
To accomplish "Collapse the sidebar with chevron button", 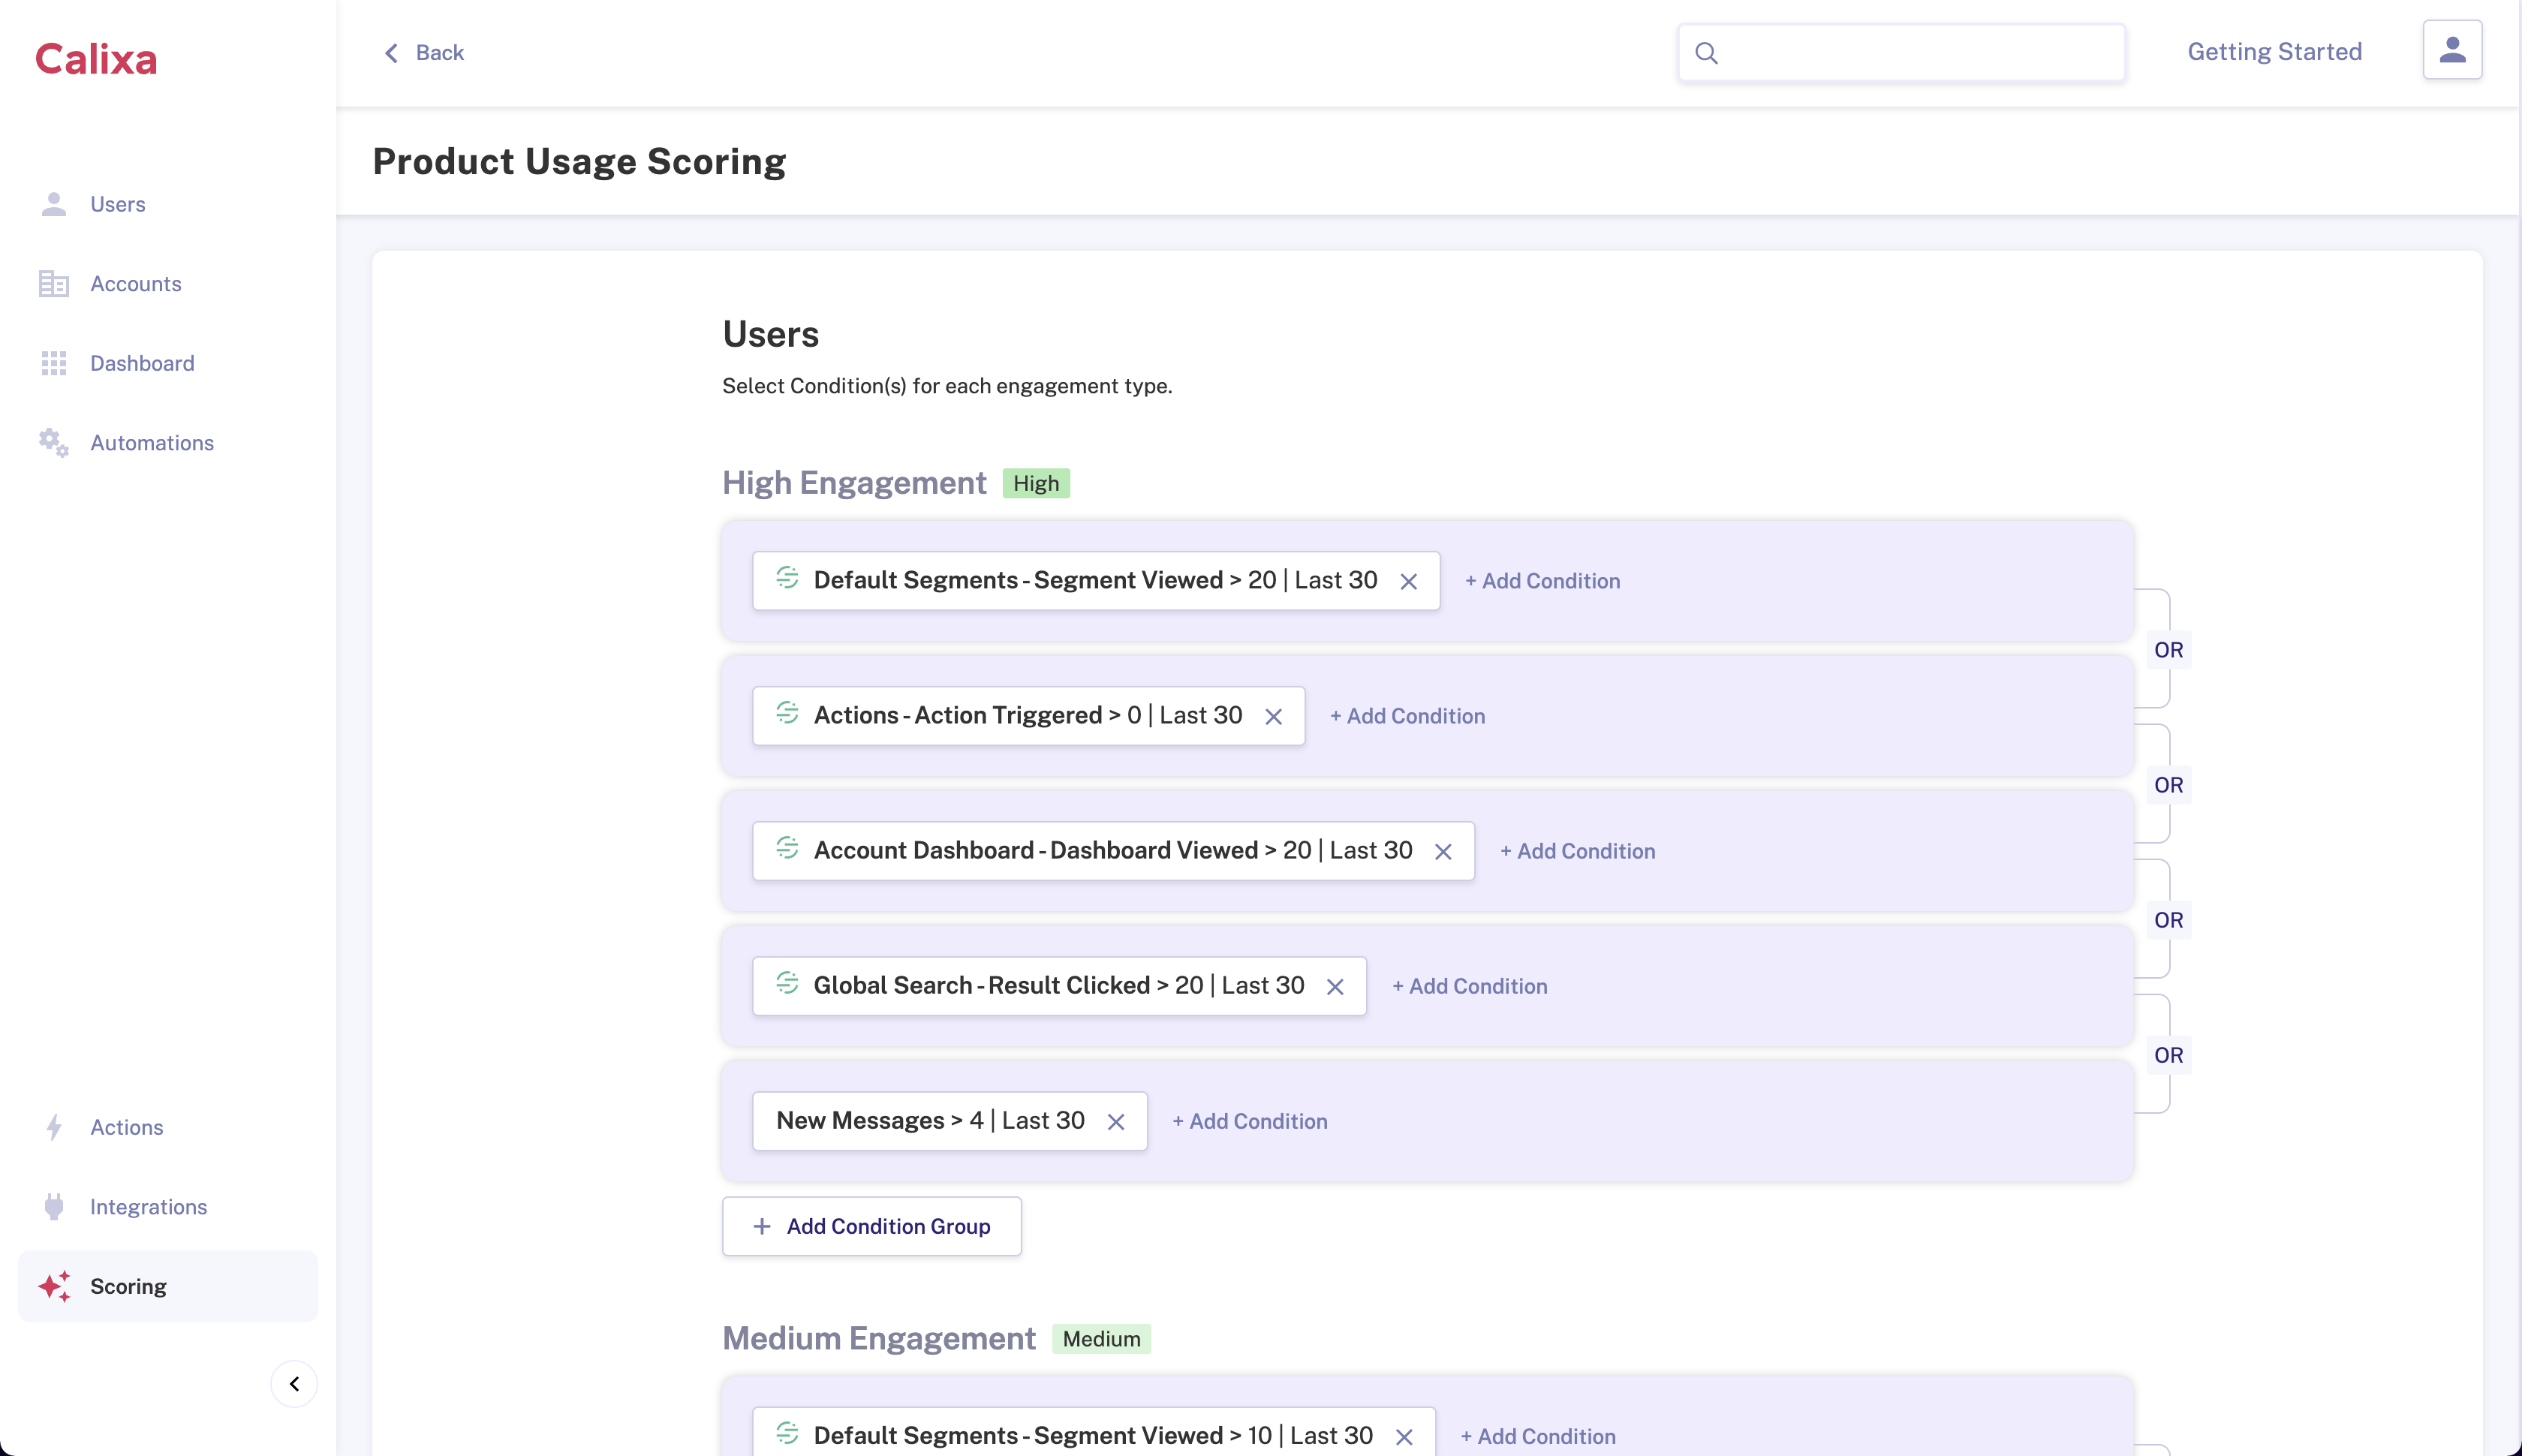I will pos(294,1383).
